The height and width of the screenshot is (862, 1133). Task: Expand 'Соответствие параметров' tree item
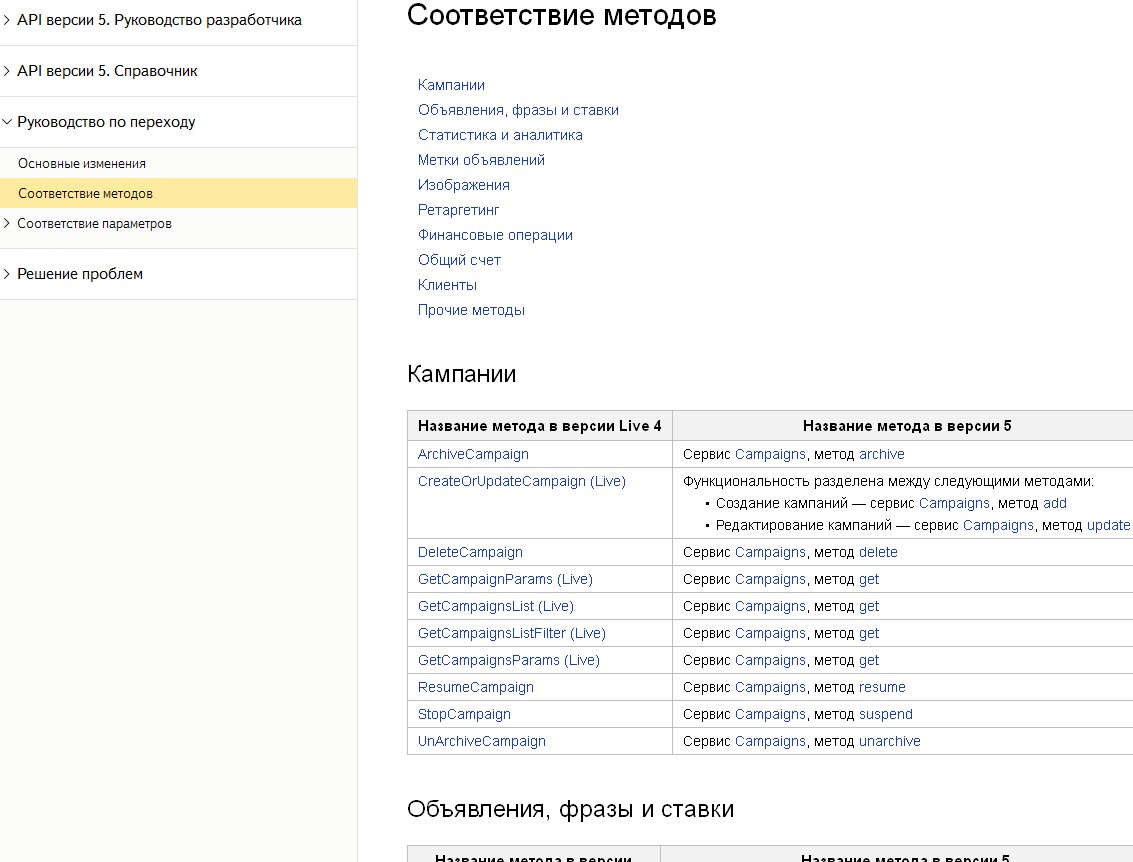coord(8,224)
